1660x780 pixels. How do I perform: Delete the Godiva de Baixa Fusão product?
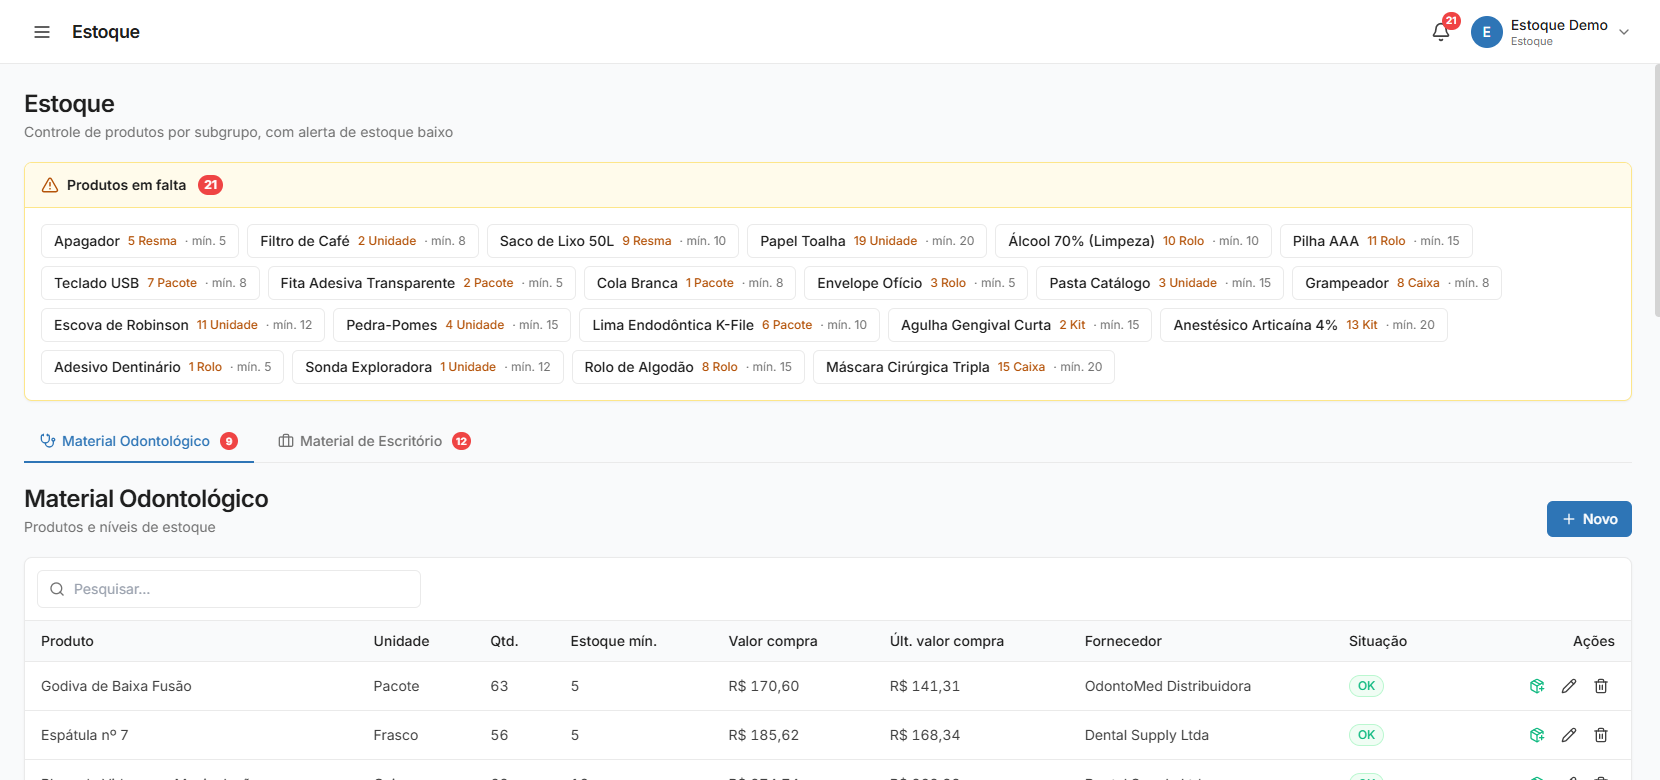point(1601,686)
